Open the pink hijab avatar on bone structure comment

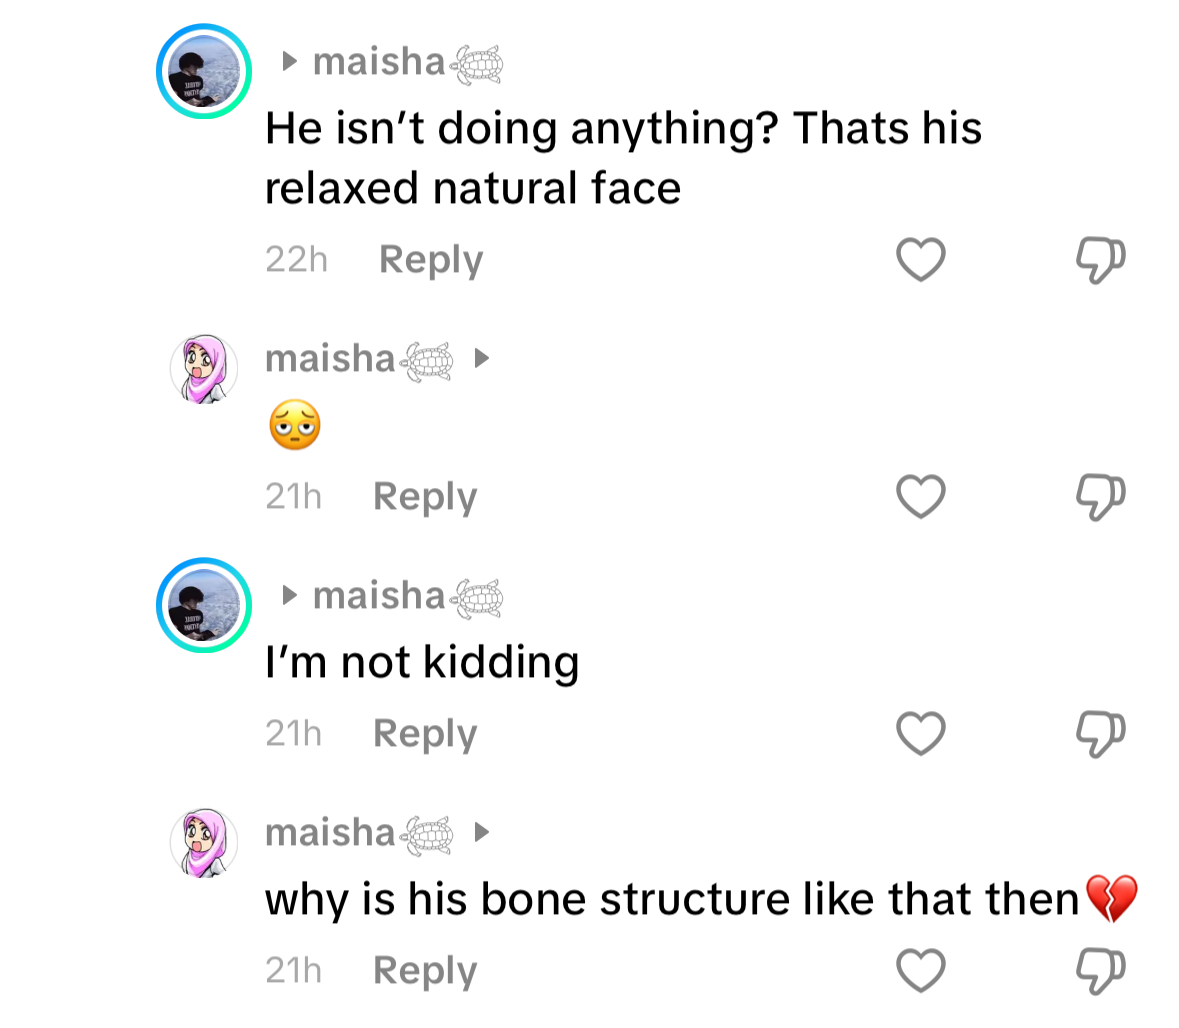(204, 843)
